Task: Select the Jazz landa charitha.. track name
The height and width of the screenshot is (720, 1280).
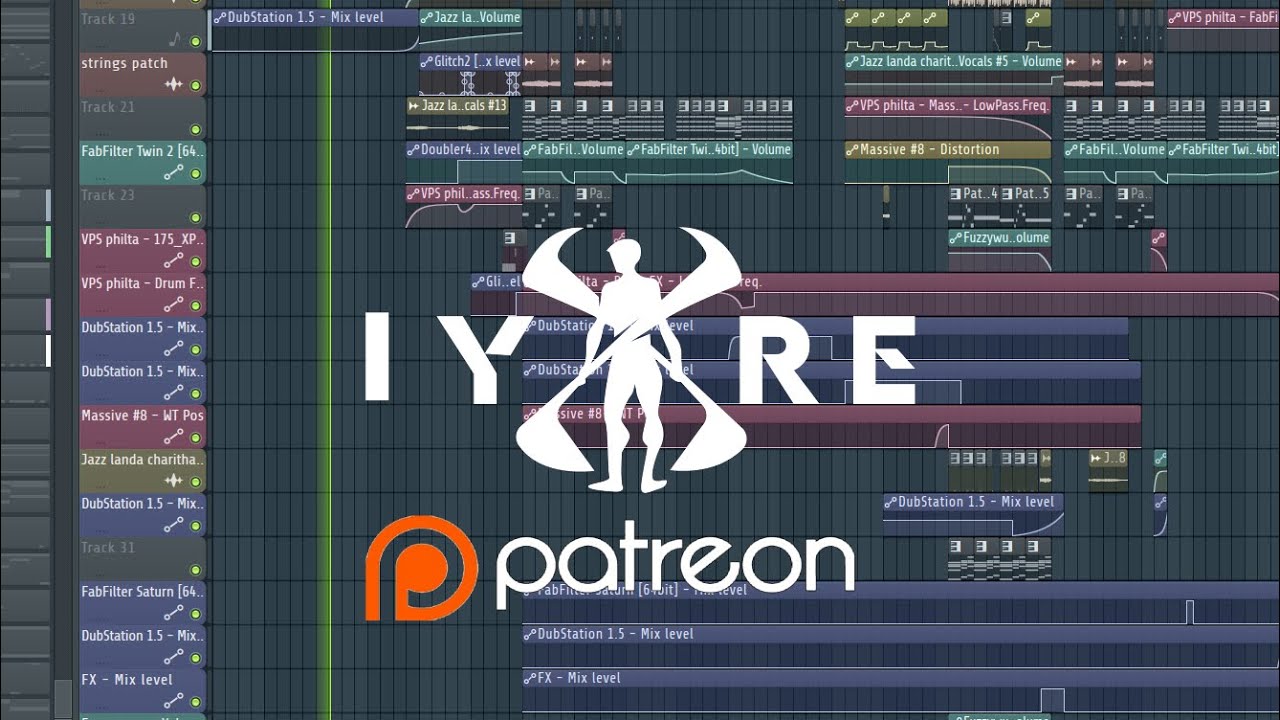Action: 142,459
